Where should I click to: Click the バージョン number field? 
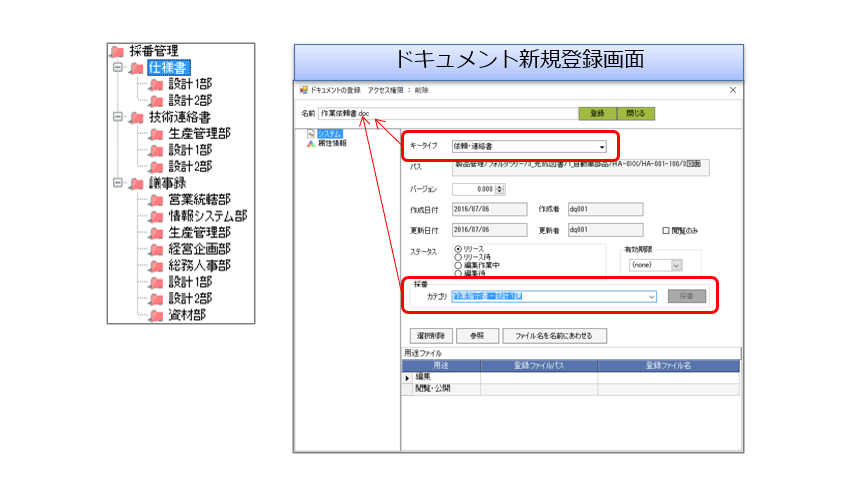[474, 189]
